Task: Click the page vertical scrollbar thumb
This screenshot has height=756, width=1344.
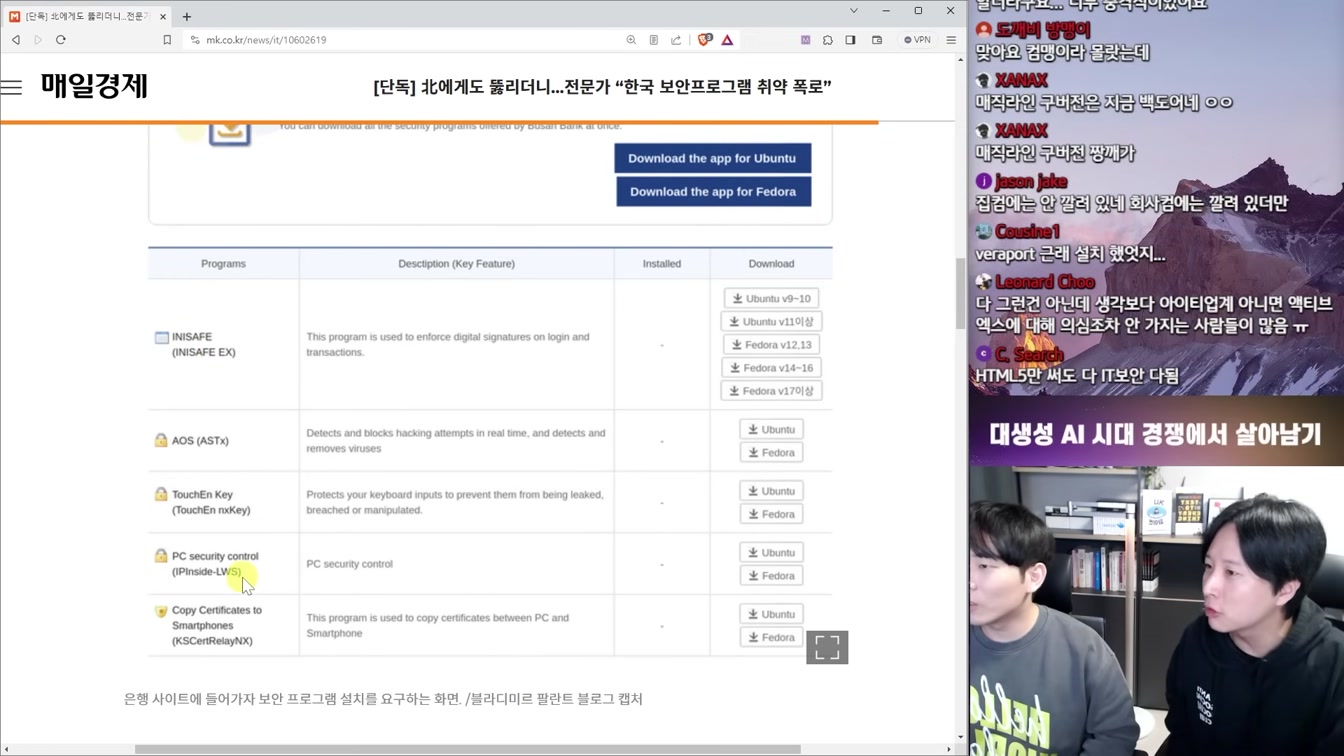Action: click(x=961, y=294)
